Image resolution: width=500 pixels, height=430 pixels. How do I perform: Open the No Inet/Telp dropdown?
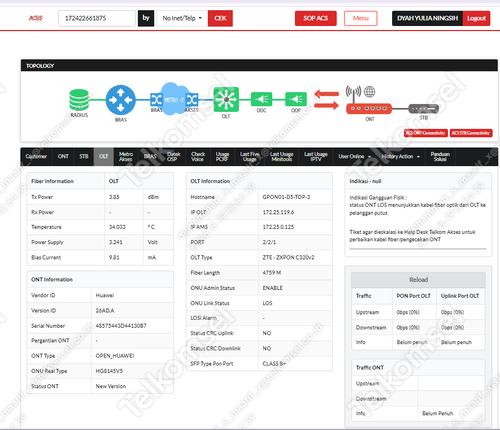[x=182, y=18]
